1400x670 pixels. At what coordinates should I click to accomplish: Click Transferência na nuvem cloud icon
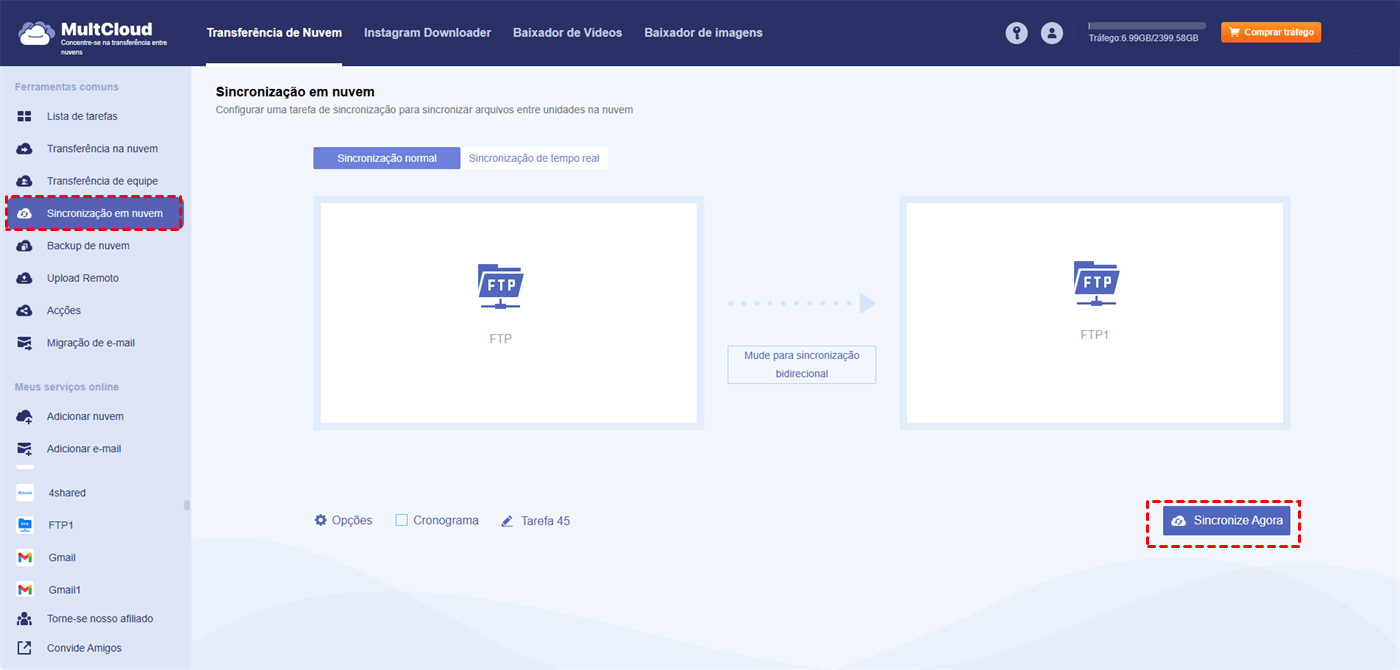coord(25,149)
